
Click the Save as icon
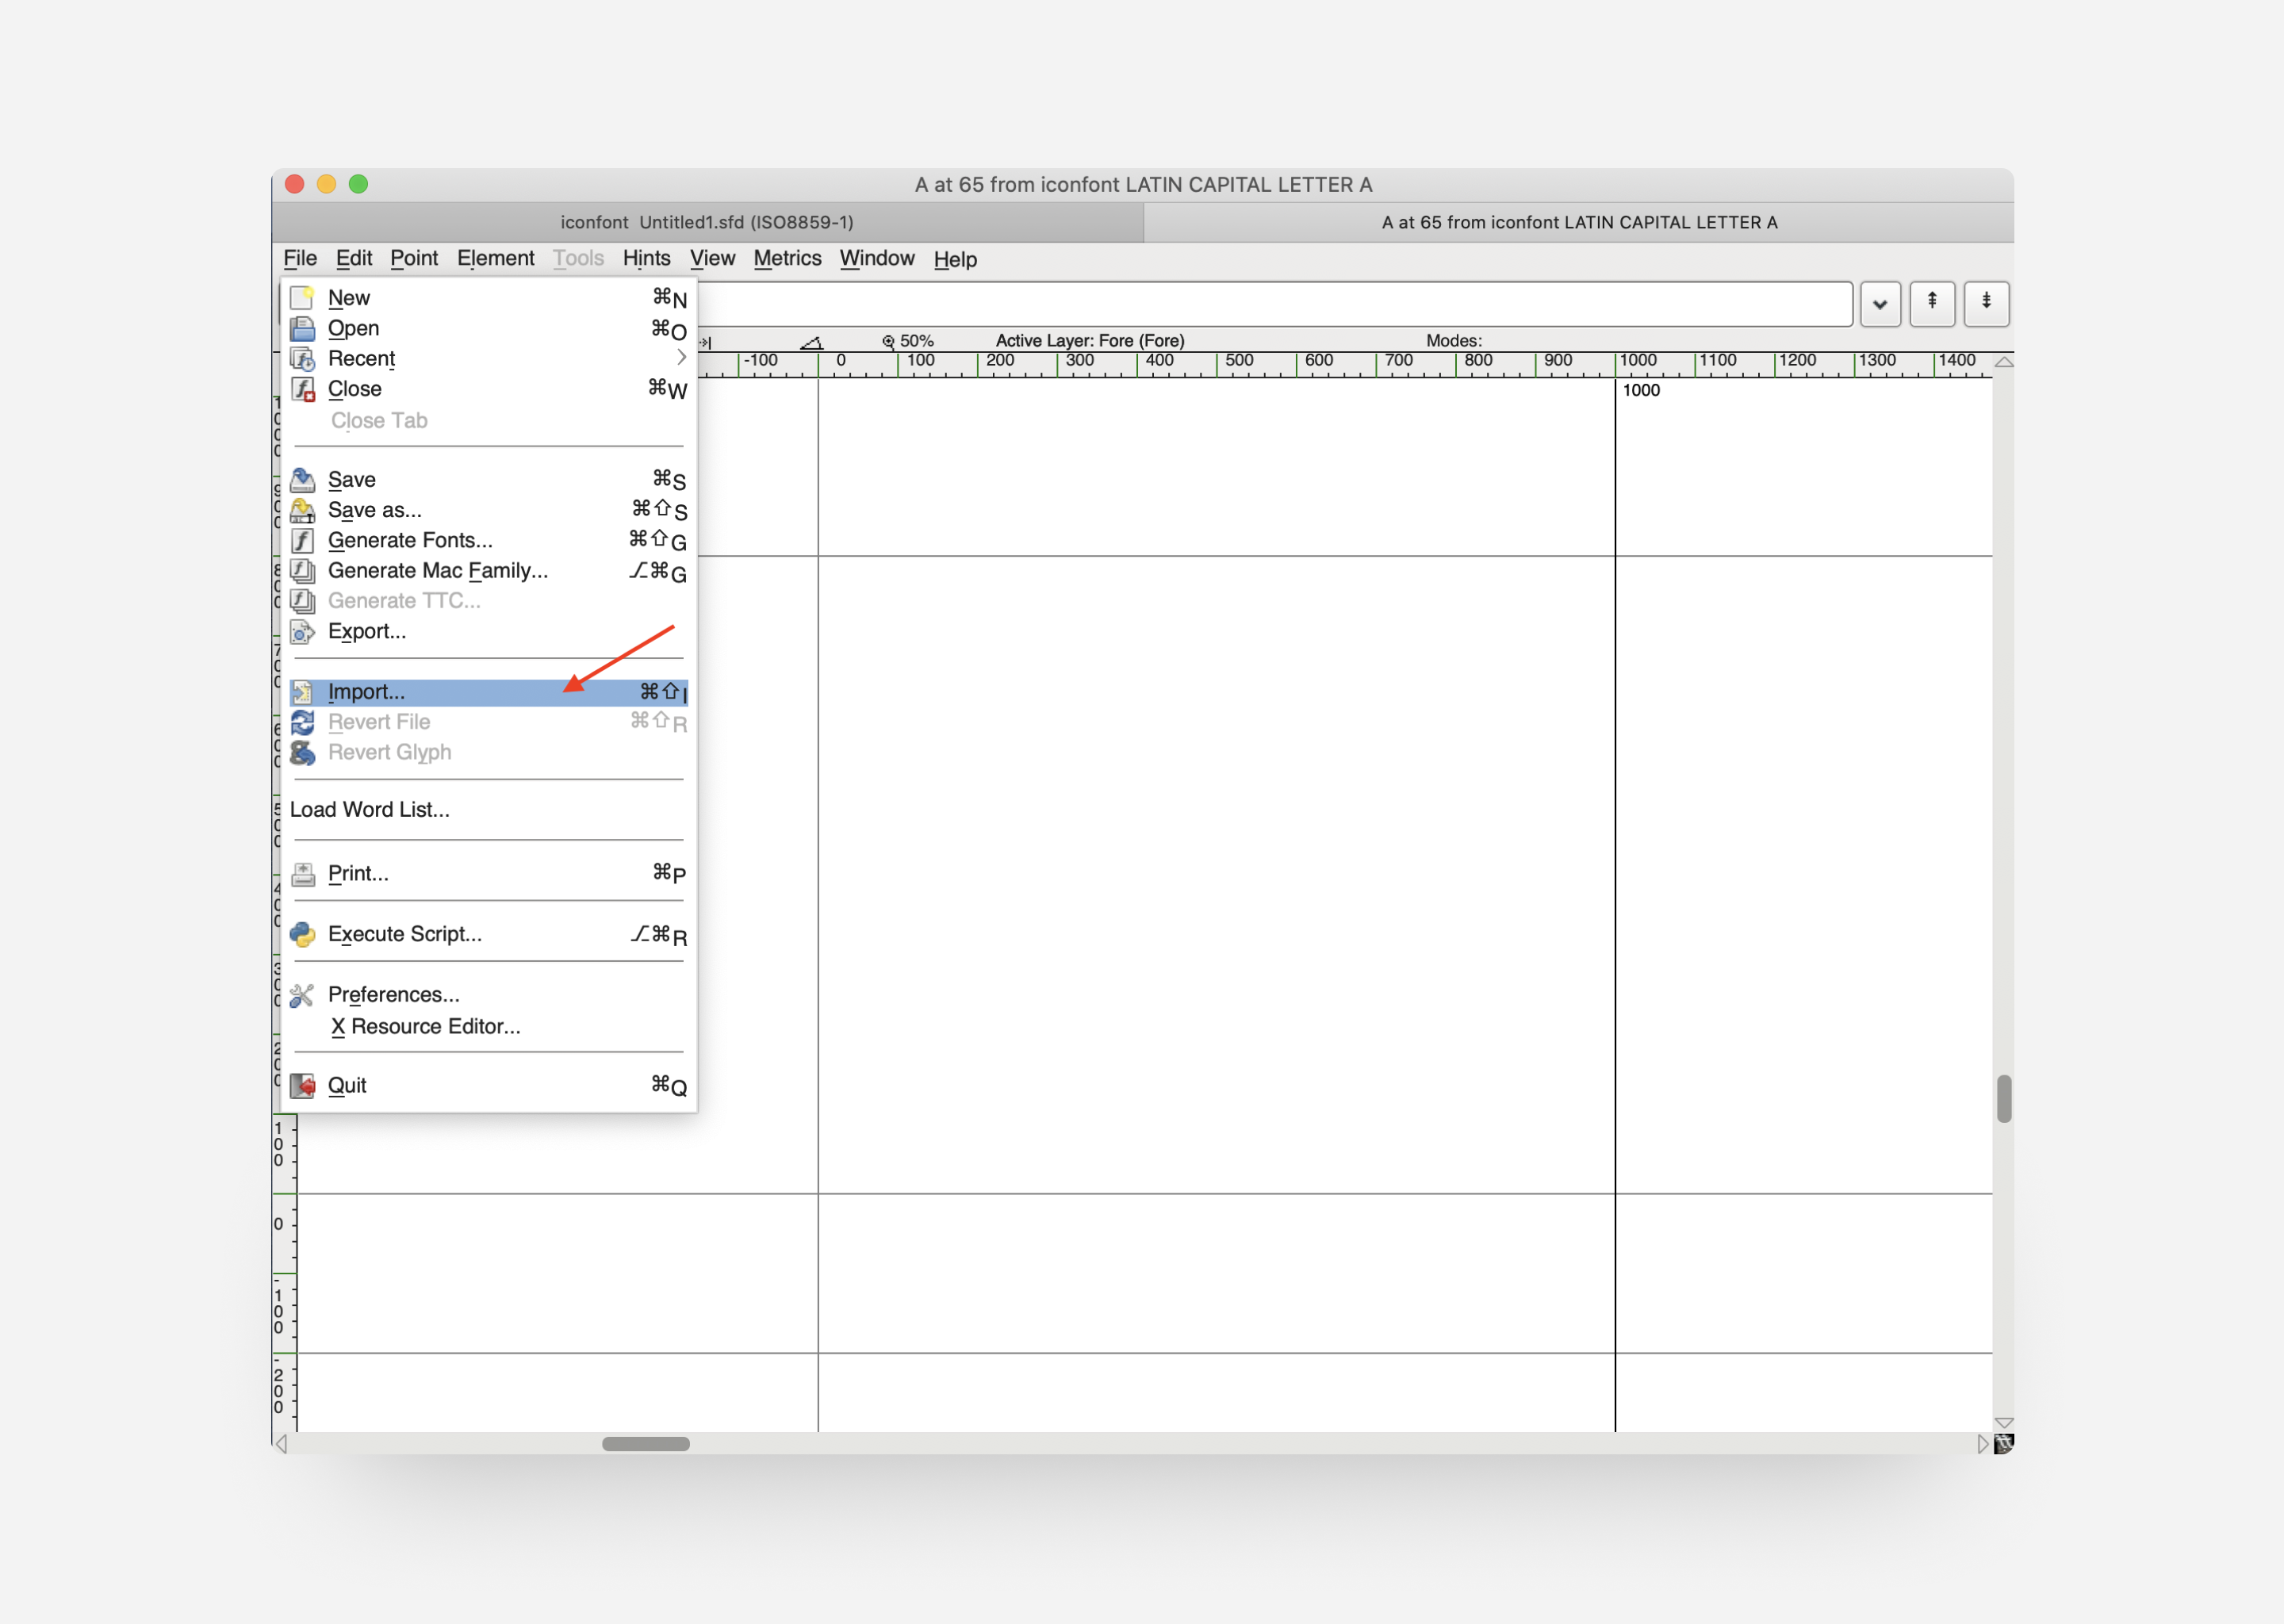click(x=302, y=510)
